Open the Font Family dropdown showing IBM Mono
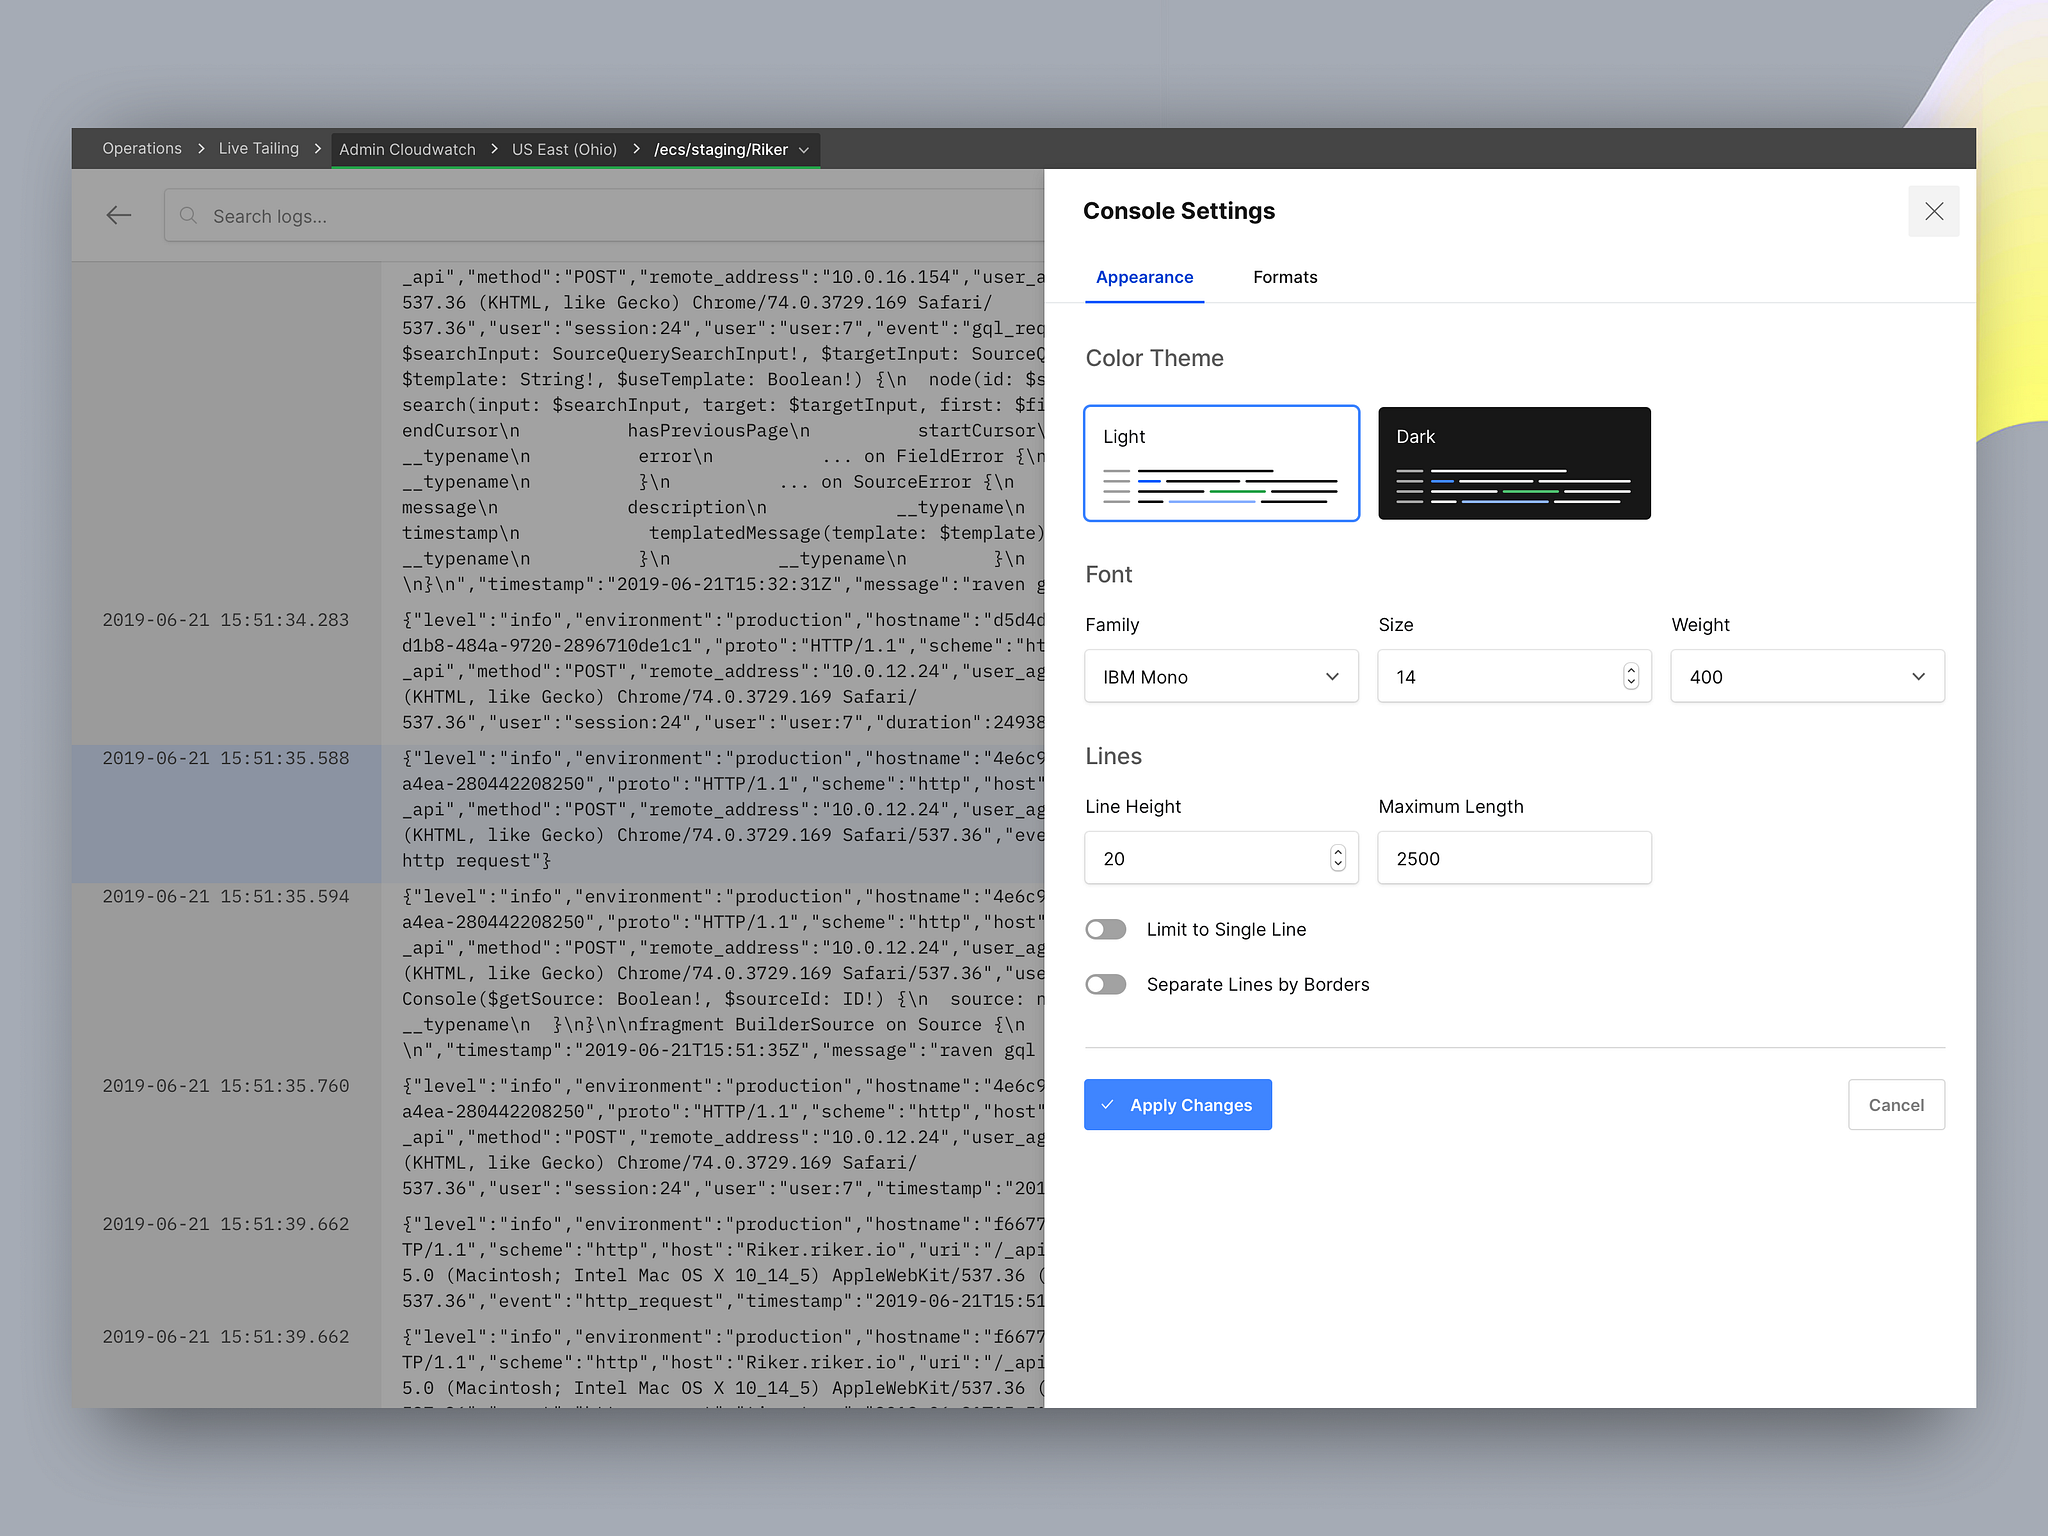This screenshot has width=2048, height=1536. point(1220,676)
